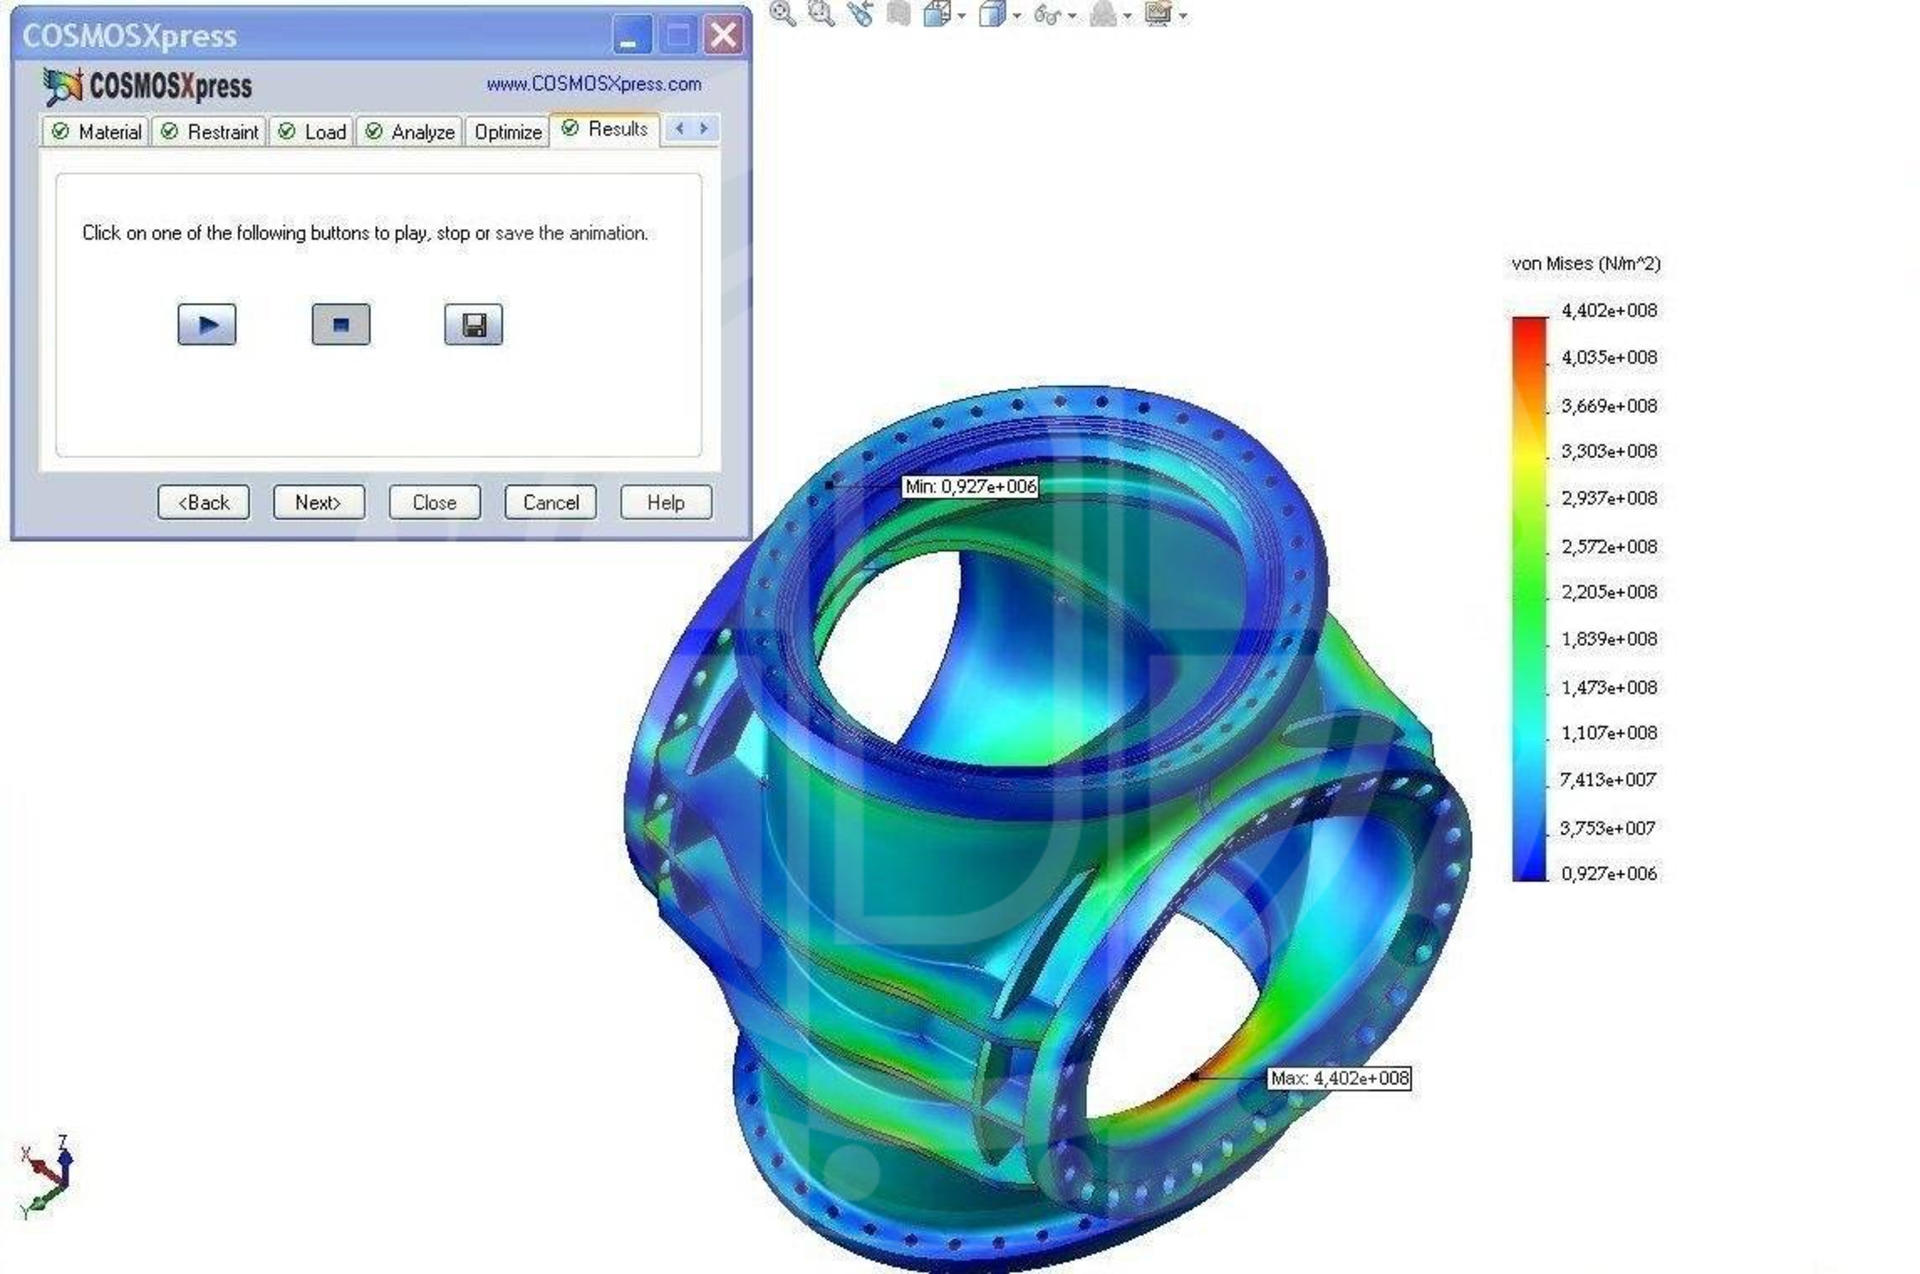
Task: Click the Previous View icon
Action: click(860, 13)
